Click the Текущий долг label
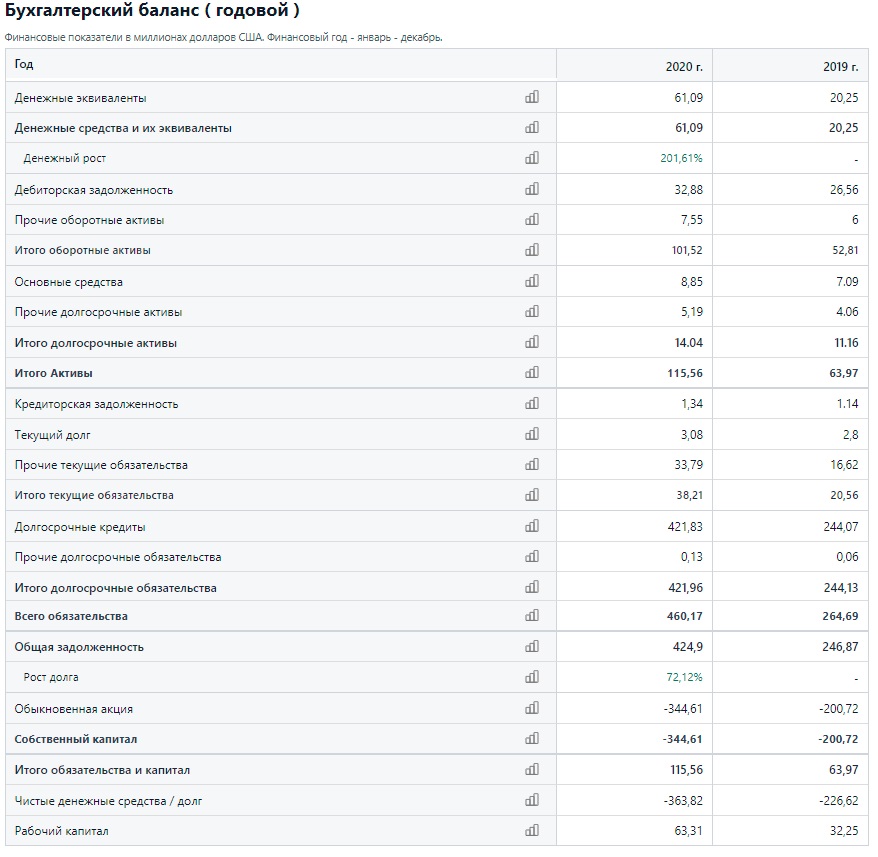 pyautogui.click(x=52, y=435)
